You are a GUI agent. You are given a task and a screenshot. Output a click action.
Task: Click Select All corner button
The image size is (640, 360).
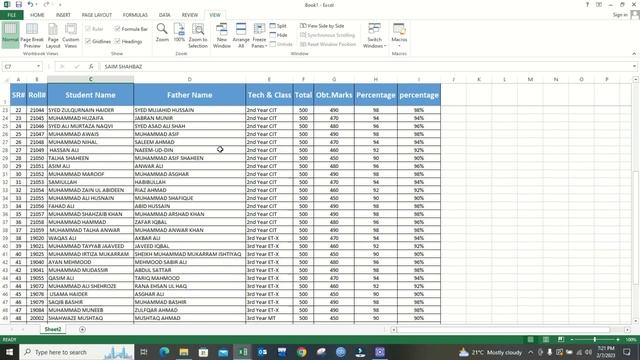coord(5,79)
